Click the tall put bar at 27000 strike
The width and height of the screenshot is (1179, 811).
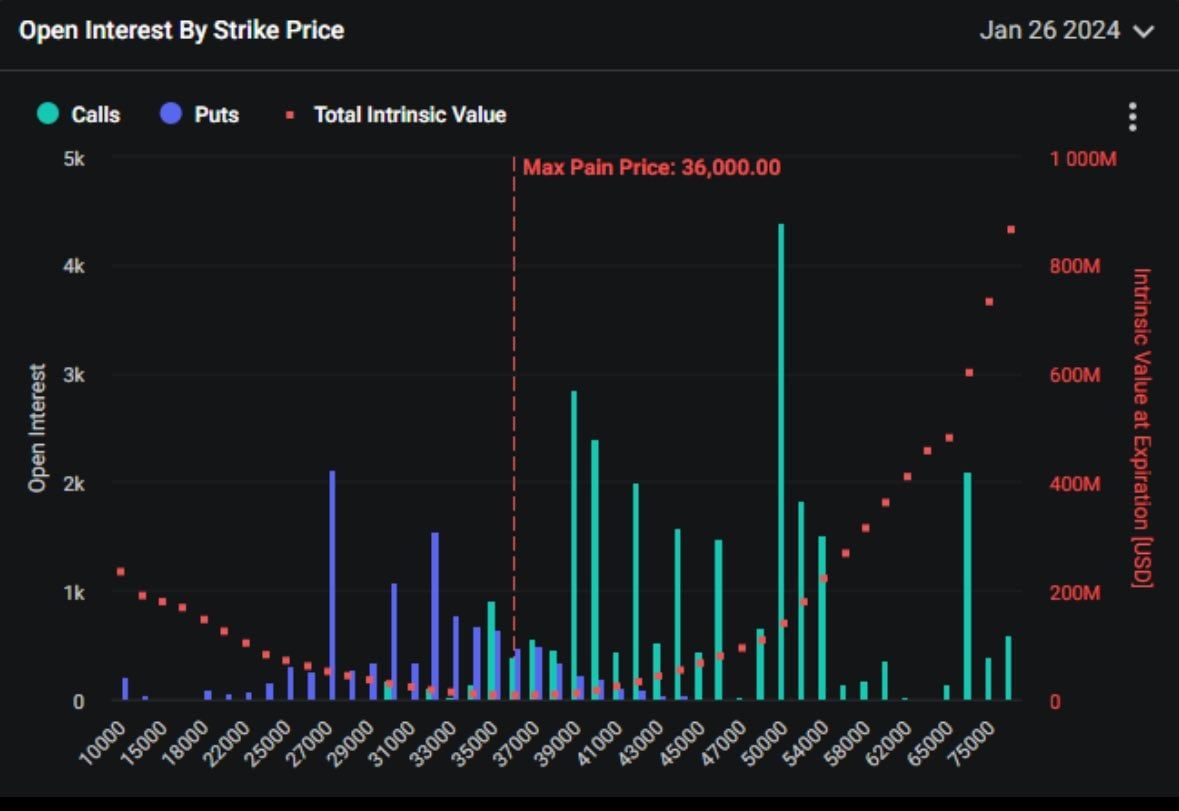[x=332, y=585]
